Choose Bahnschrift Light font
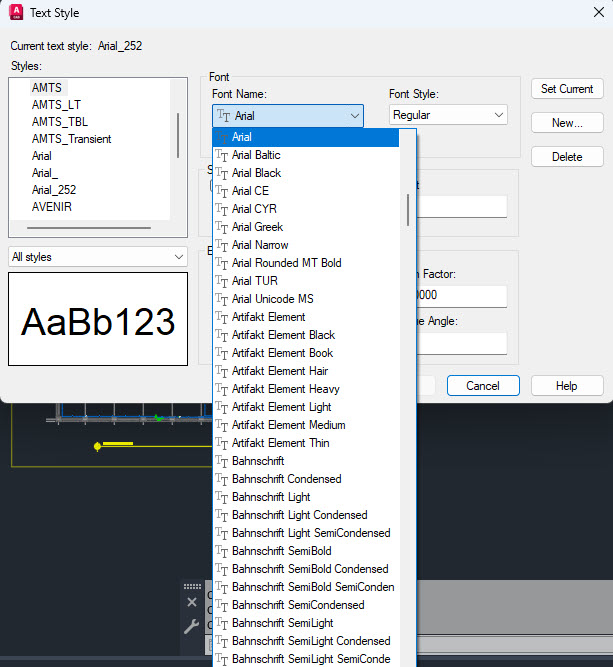Viewport: 613px width, 667px height. 306,497
